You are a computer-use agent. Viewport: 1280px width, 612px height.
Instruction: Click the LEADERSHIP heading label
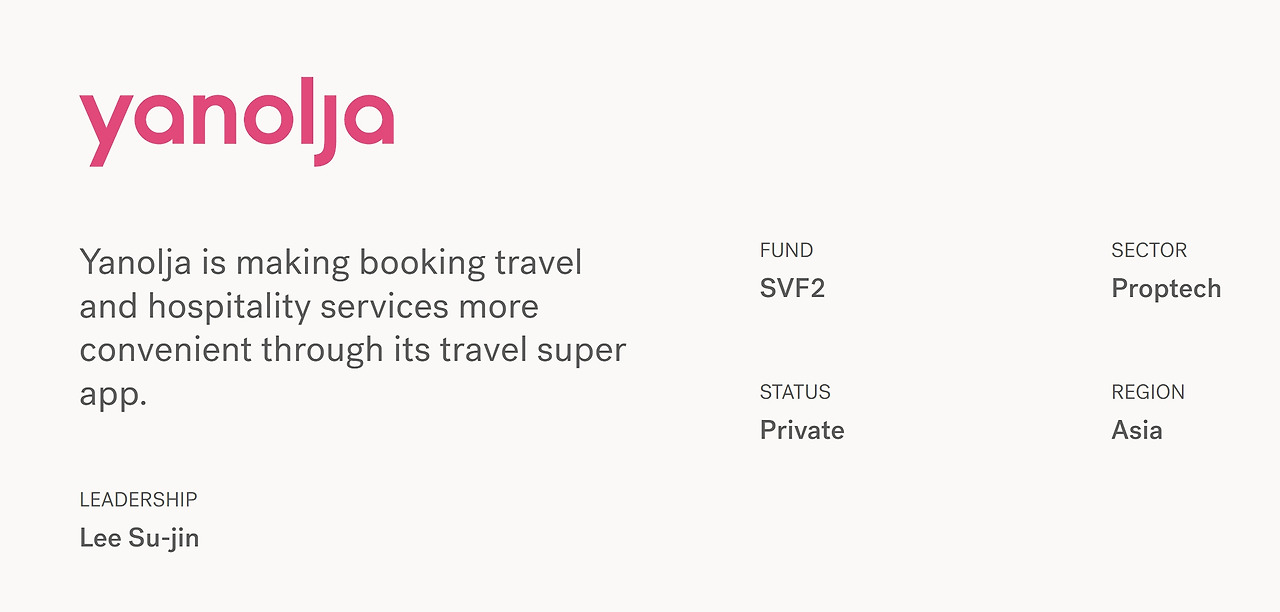[138, 499]
